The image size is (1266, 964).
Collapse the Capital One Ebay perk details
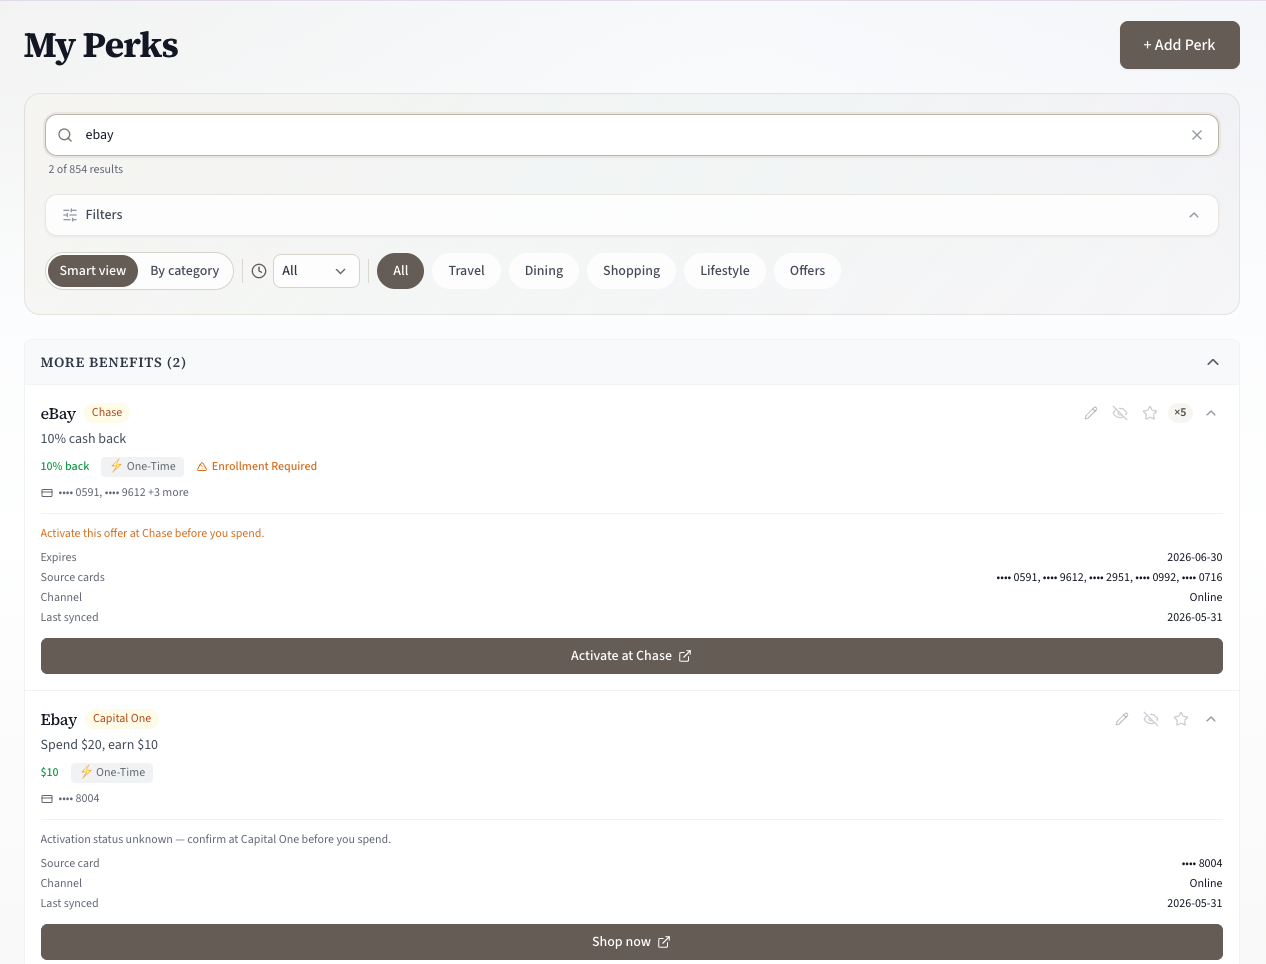(x=1211, y=719)
